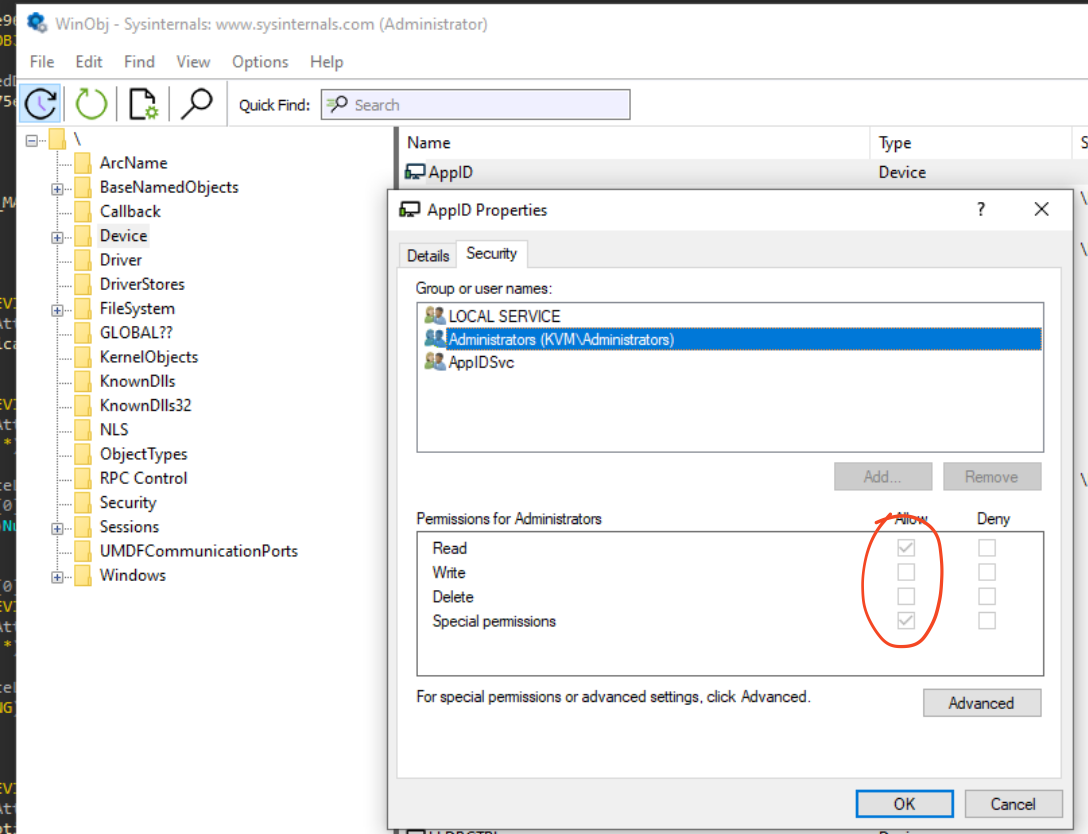
Task: Click the Driver folder icon
Action: click(83, 260)
